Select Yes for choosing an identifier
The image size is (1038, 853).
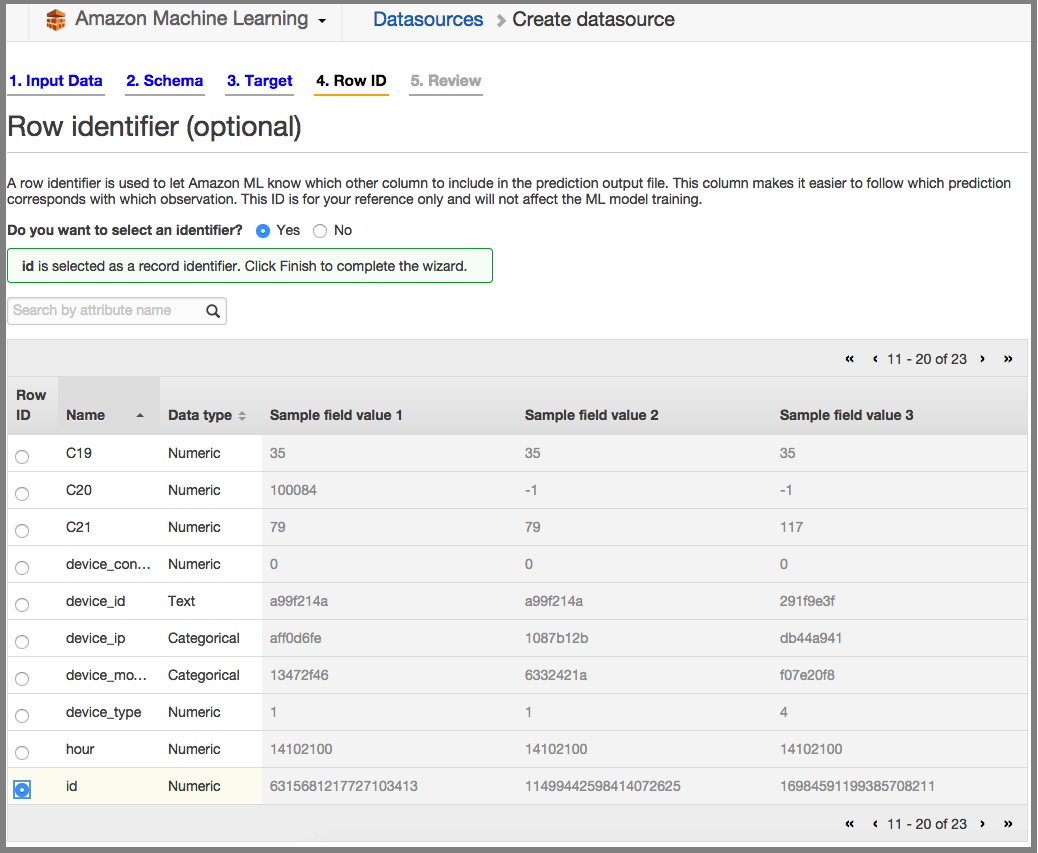[263, 231]
